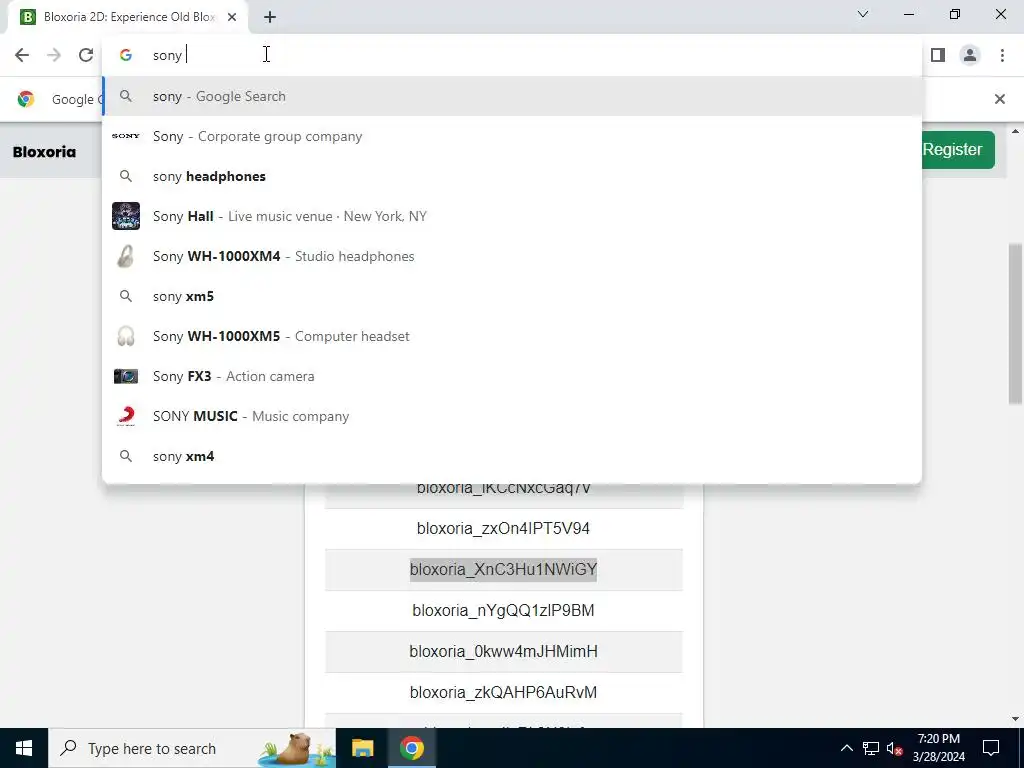Click the page vertical scrollbar thumb
The height and width of the screenshot is (768, 1024).
[x=1016, y=325]
